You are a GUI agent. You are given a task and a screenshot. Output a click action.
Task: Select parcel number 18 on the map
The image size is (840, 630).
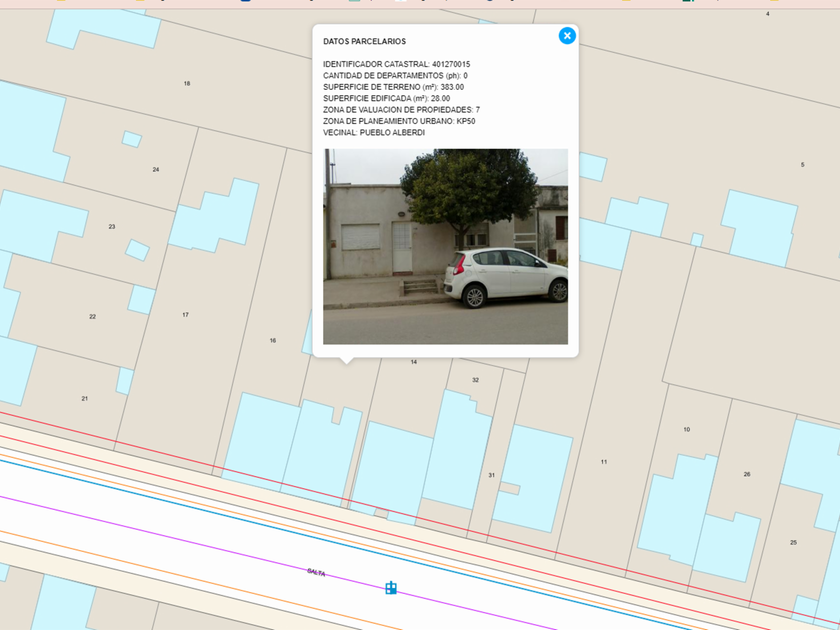point(187,84)
